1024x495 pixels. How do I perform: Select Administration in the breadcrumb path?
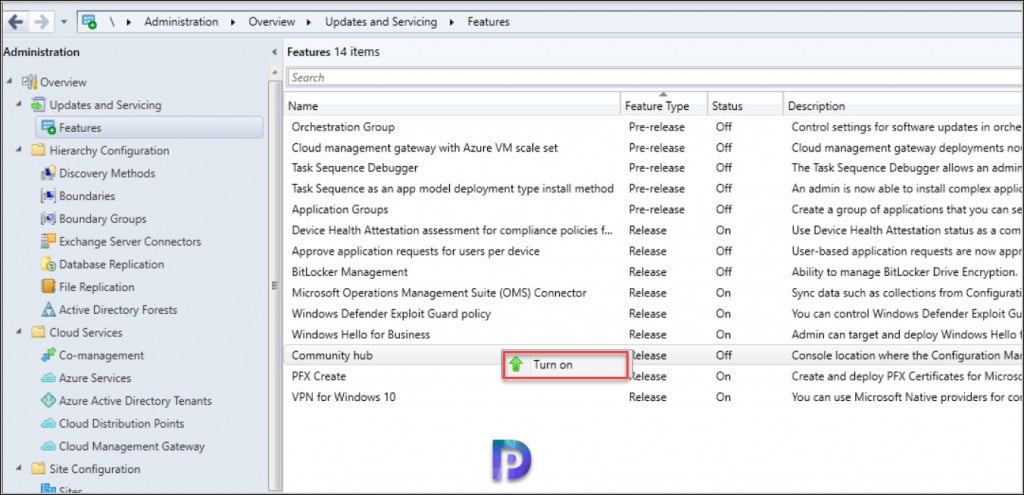point(181,22)
